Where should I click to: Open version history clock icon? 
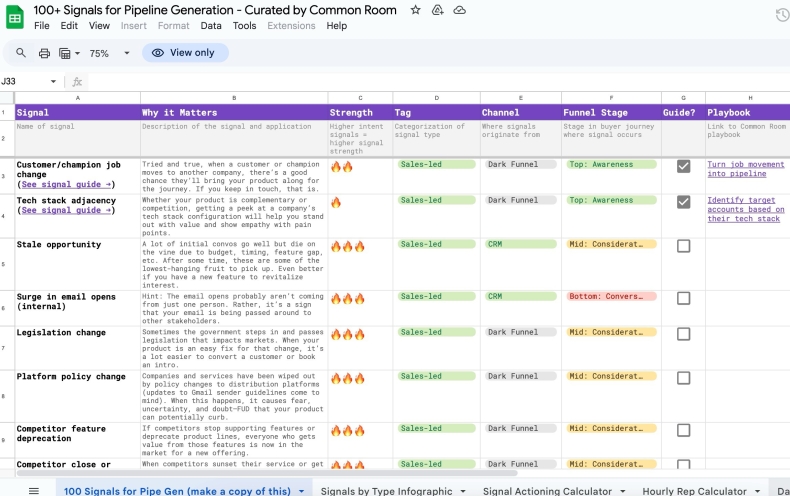pyautogui.click(x=781, y=15)
